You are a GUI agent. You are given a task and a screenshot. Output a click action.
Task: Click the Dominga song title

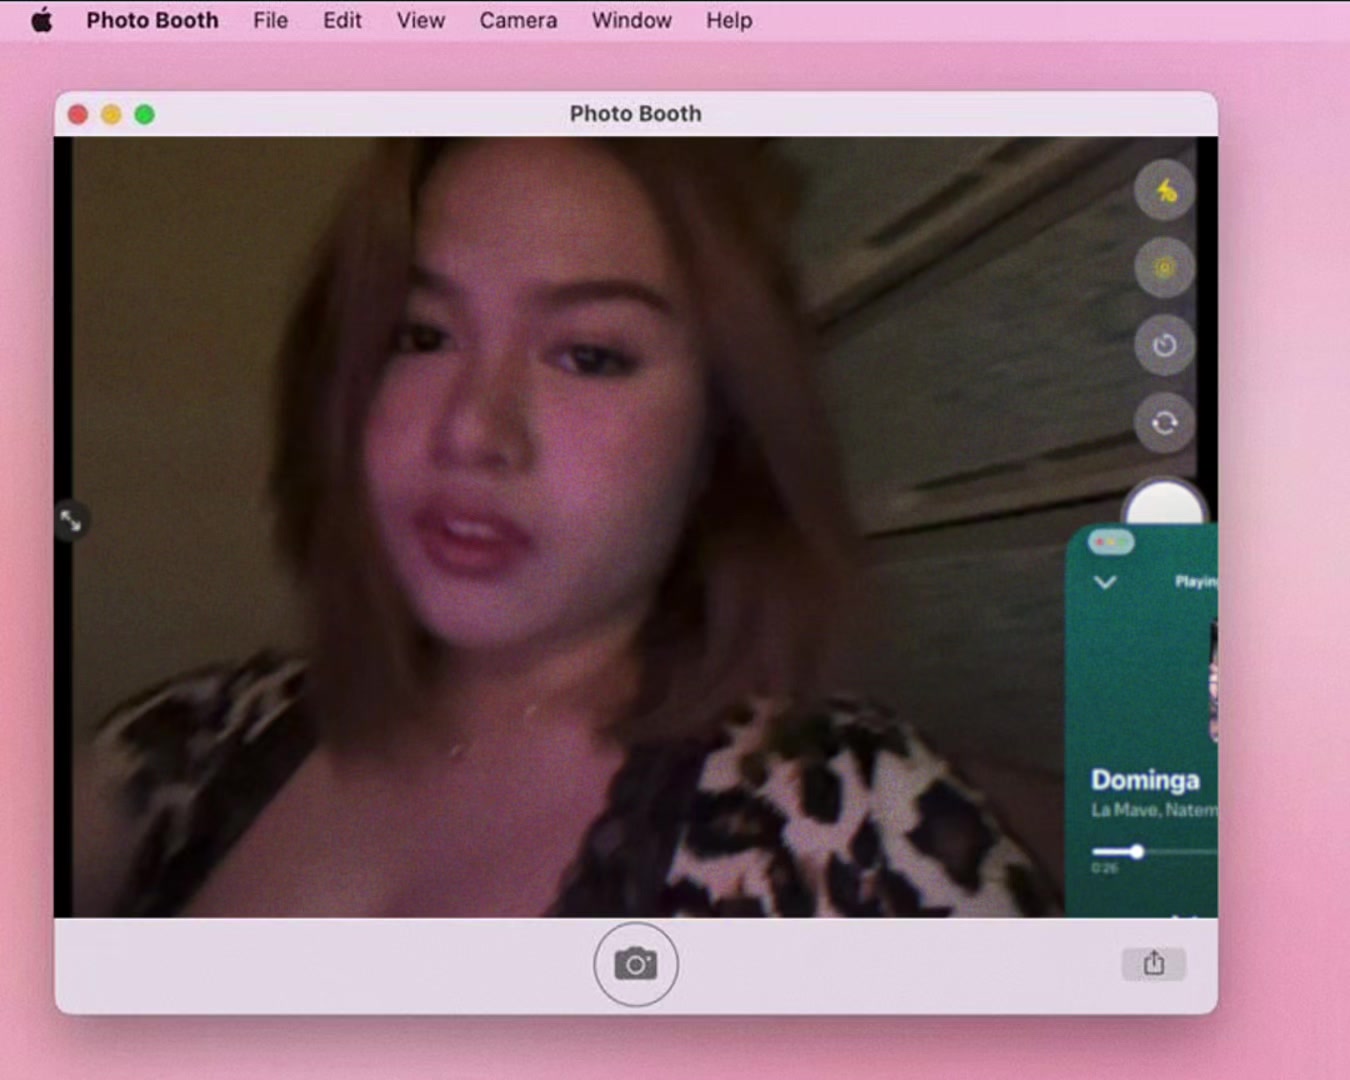pos(1145,780)
